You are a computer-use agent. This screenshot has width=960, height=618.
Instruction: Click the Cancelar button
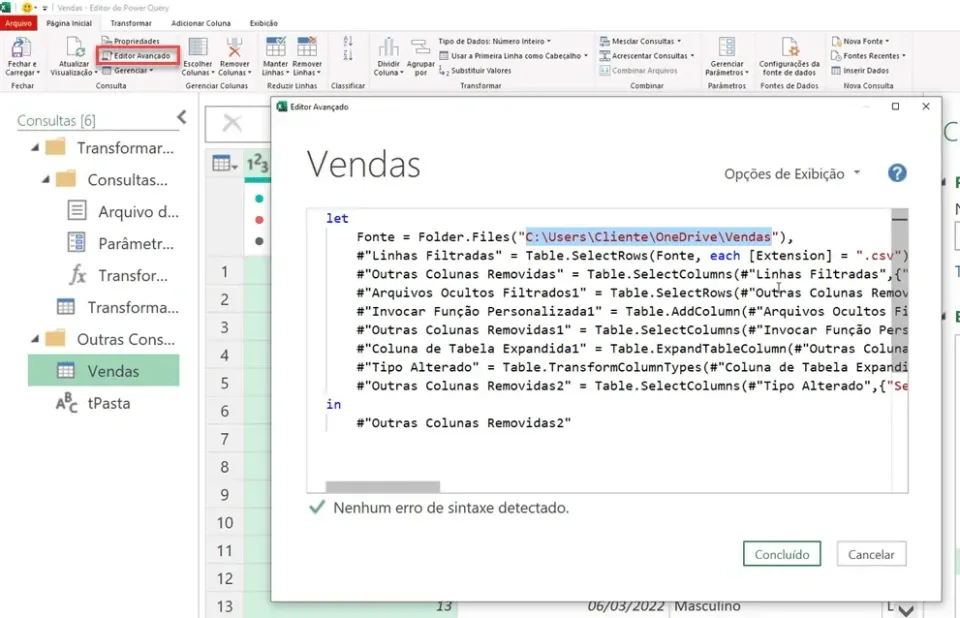point(871,554)
